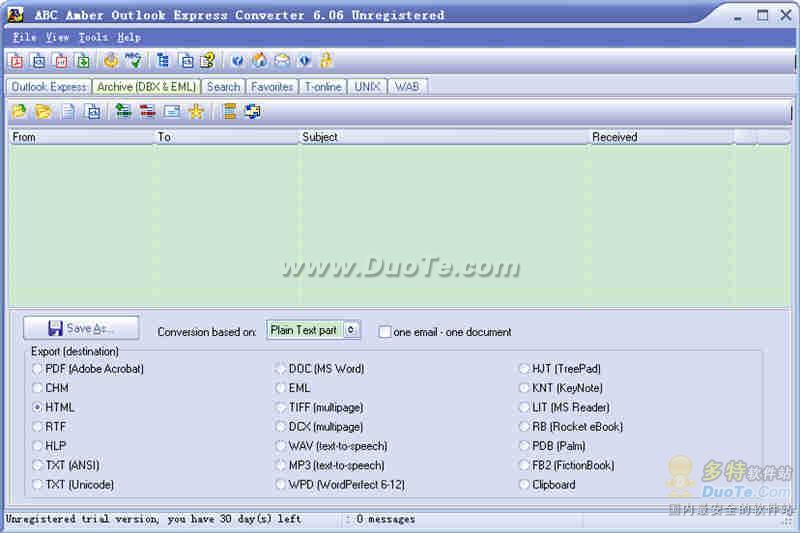The image size is (800, 533).
Task: Click the home page house icon
Action: click(260, 61)
